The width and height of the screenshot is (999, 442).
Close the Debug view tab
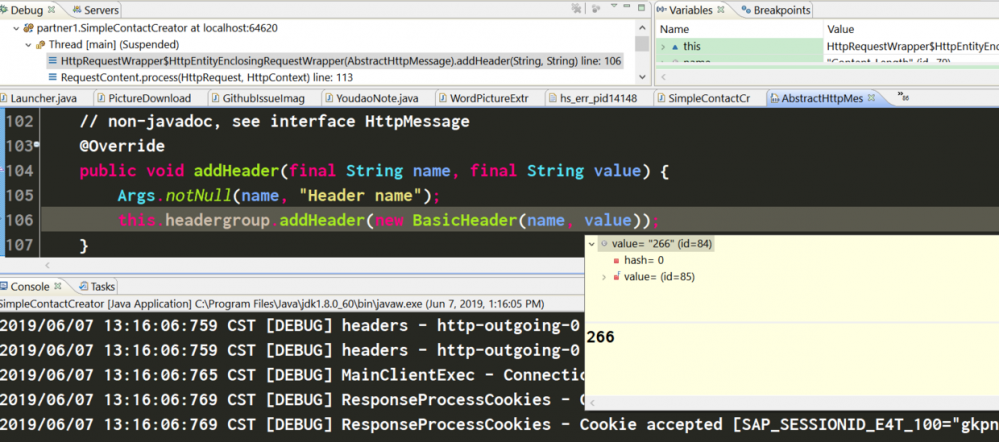tap(52, 10)
